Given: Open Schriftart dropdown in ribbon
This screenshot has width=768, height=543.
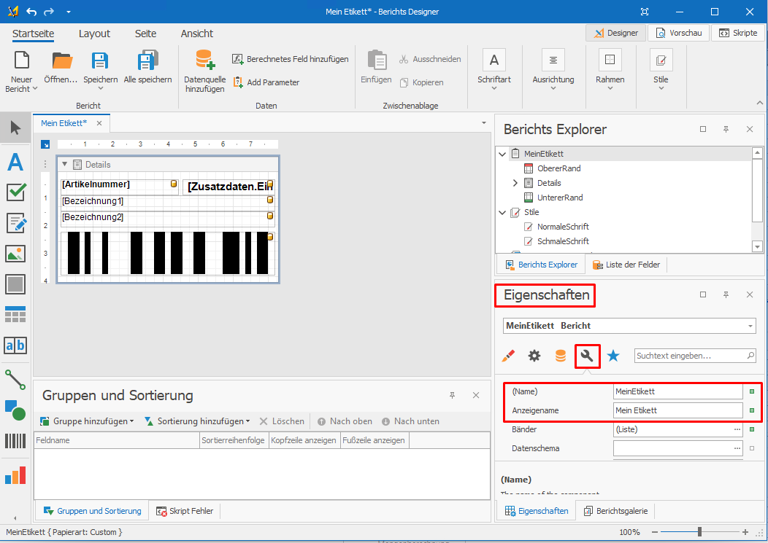Looking at the screenshot, I should (494, 89).
